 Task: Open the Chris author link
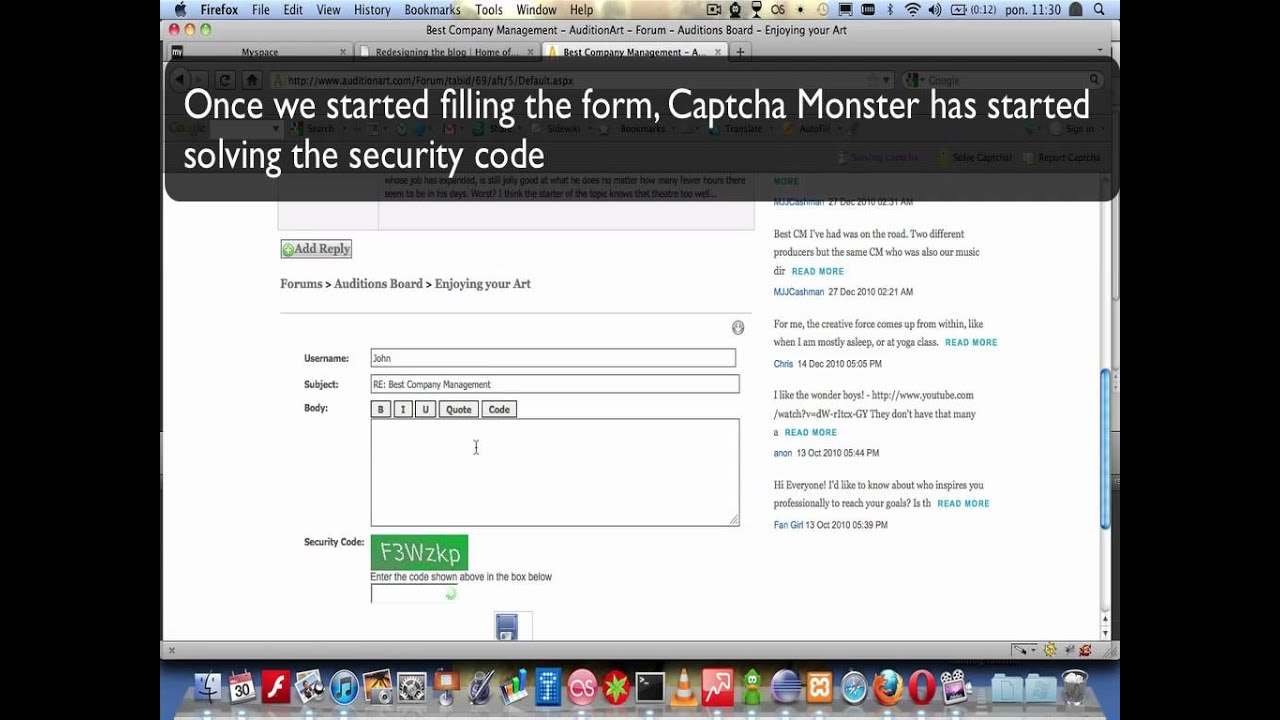tap(783, 364)
